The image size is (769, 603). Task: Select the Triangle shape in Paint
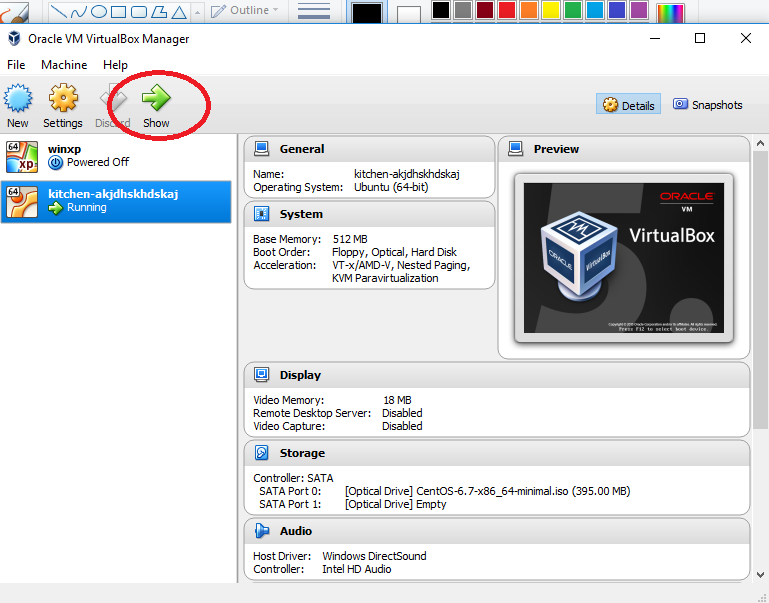(179, 12)
